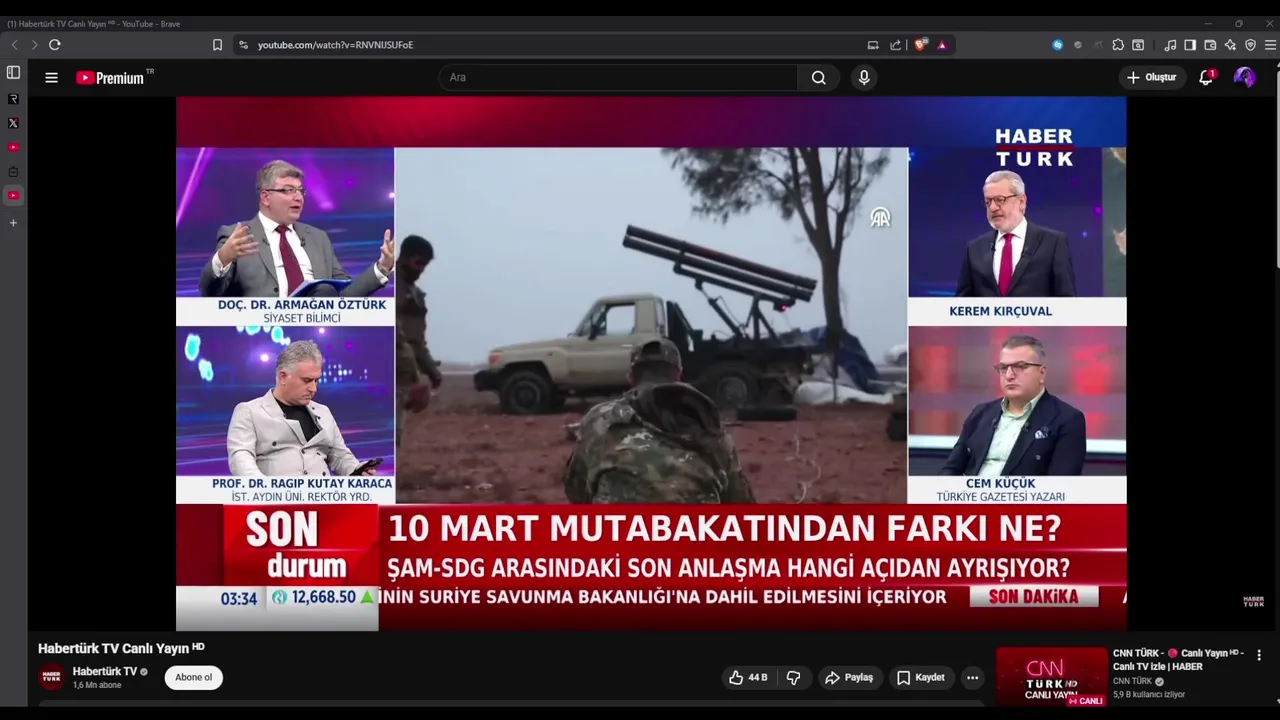Click the browser forward arrow

pyautogui.click(x=34, y=45)
